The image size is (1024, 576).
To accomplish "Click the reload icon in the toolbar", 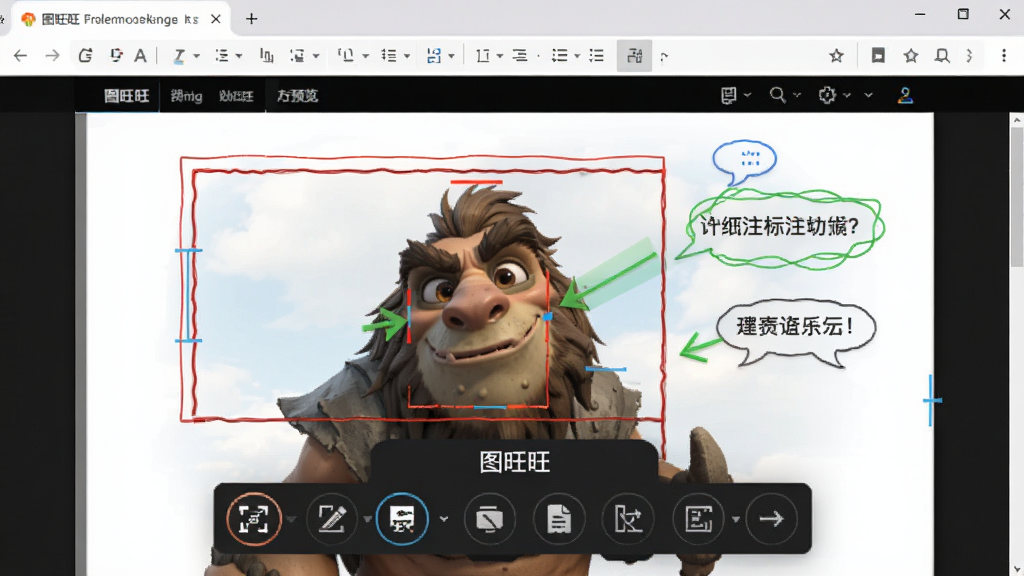I will 86,56.
